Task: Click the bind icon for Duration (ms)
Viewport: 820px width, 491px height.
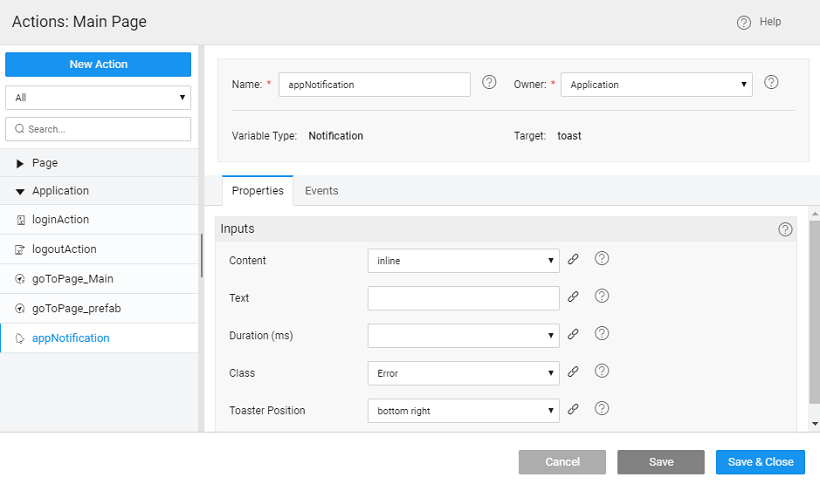Action: click(x=573, y=334)
